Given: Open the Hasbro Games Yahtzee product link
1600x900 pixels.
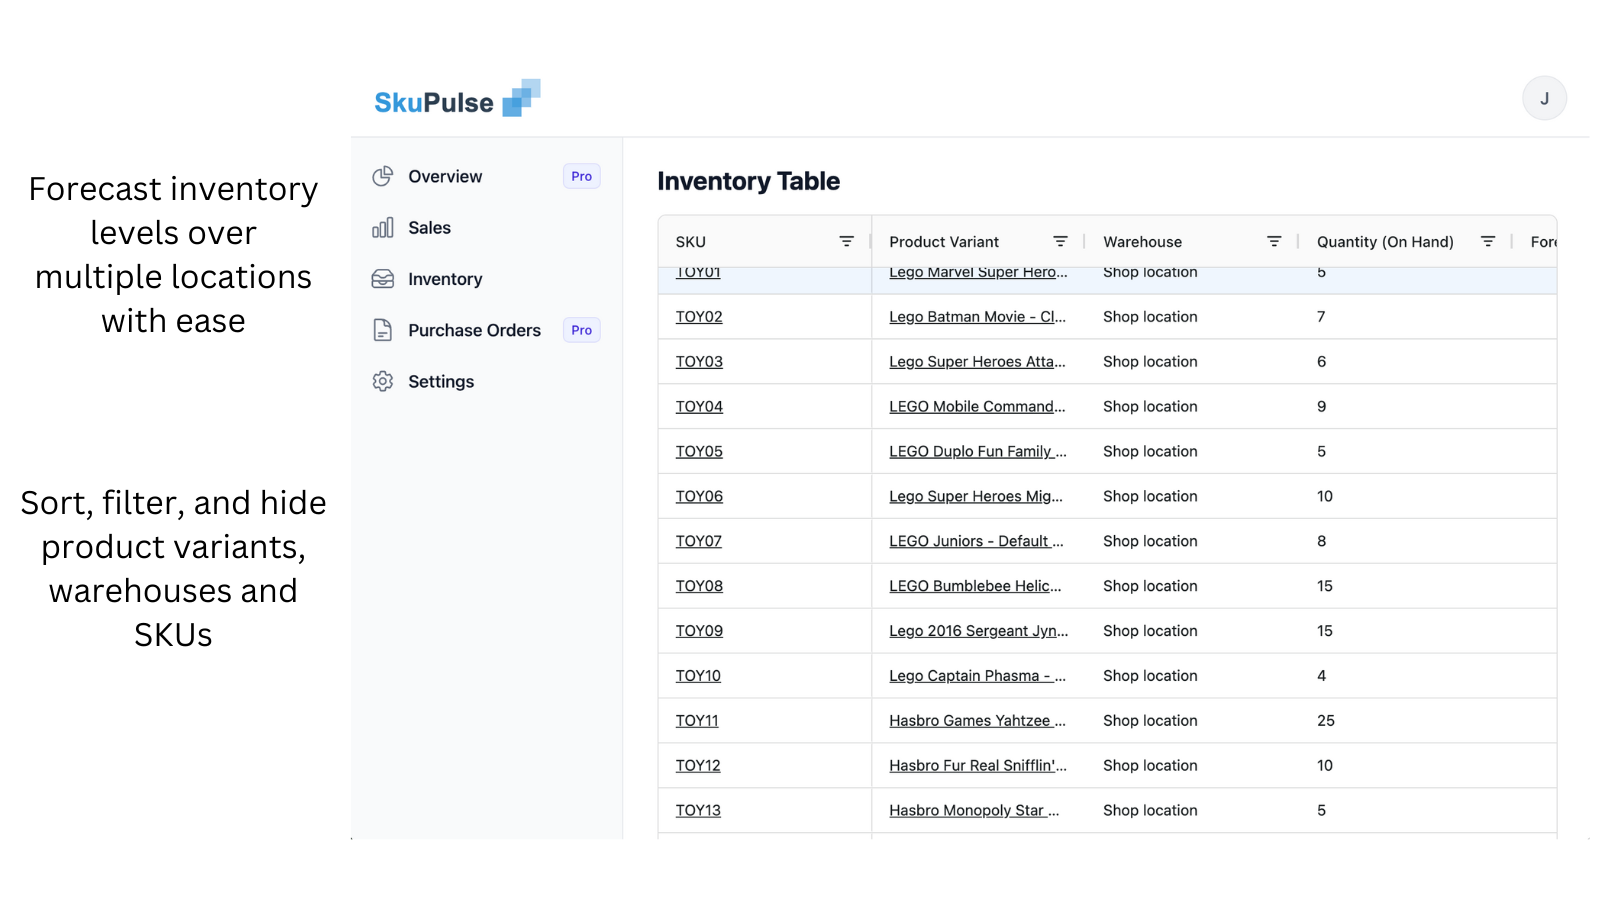Looking at the screenshot, I should tap(977, 721).
